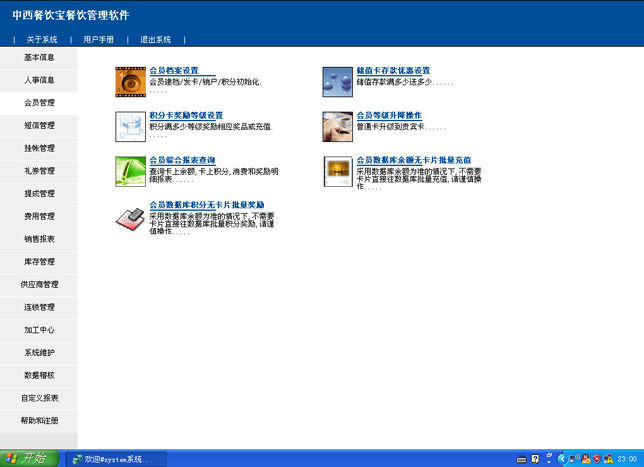
Task: Click the 会员档案设置 camera icon
Action: [x=130, y=81]
